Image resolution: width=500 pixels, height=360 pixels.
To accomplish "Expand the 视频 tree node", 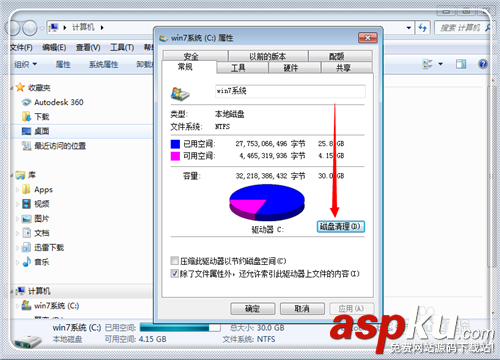I will tap(18, 204).
